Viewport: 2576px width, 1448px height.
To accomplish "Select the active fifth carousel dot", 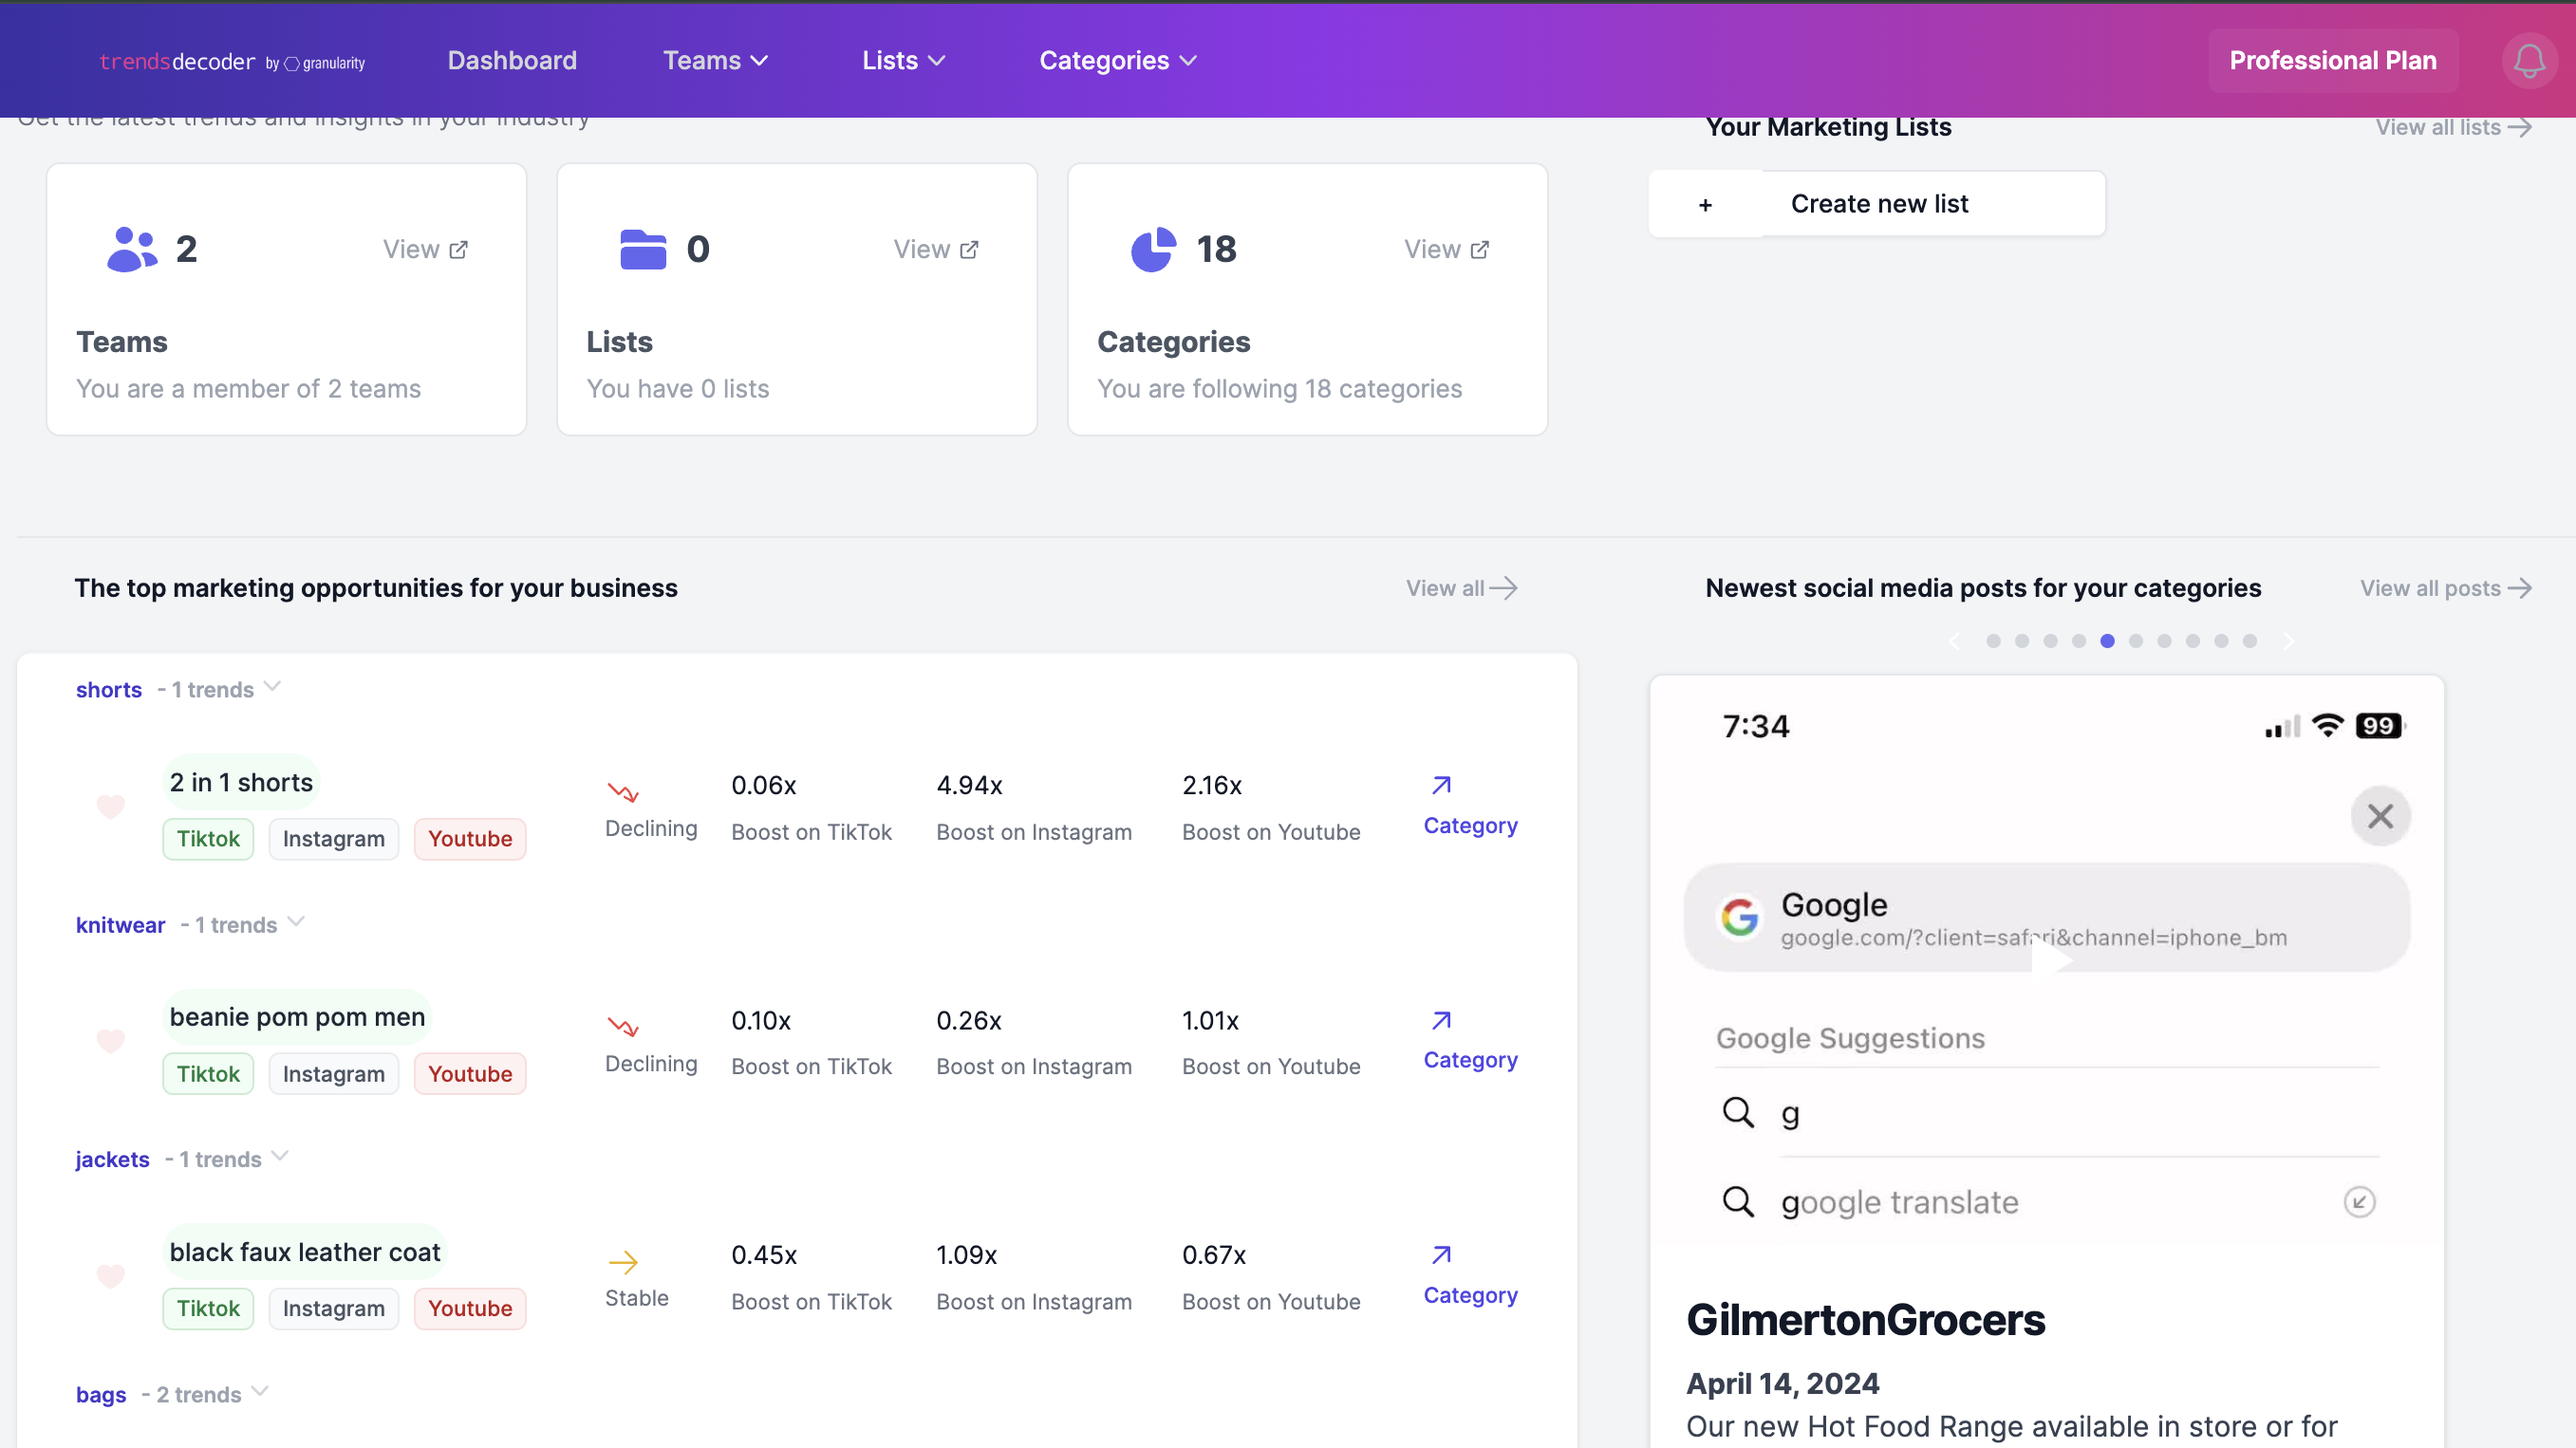I will (2107, 641).
